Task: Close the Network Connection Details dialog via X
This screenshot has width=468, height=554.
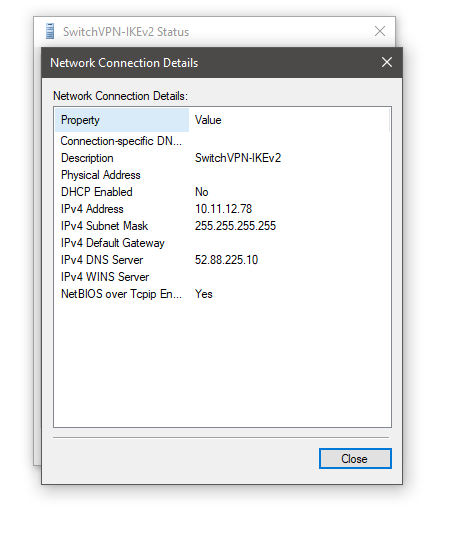Action: pos(387,62)
